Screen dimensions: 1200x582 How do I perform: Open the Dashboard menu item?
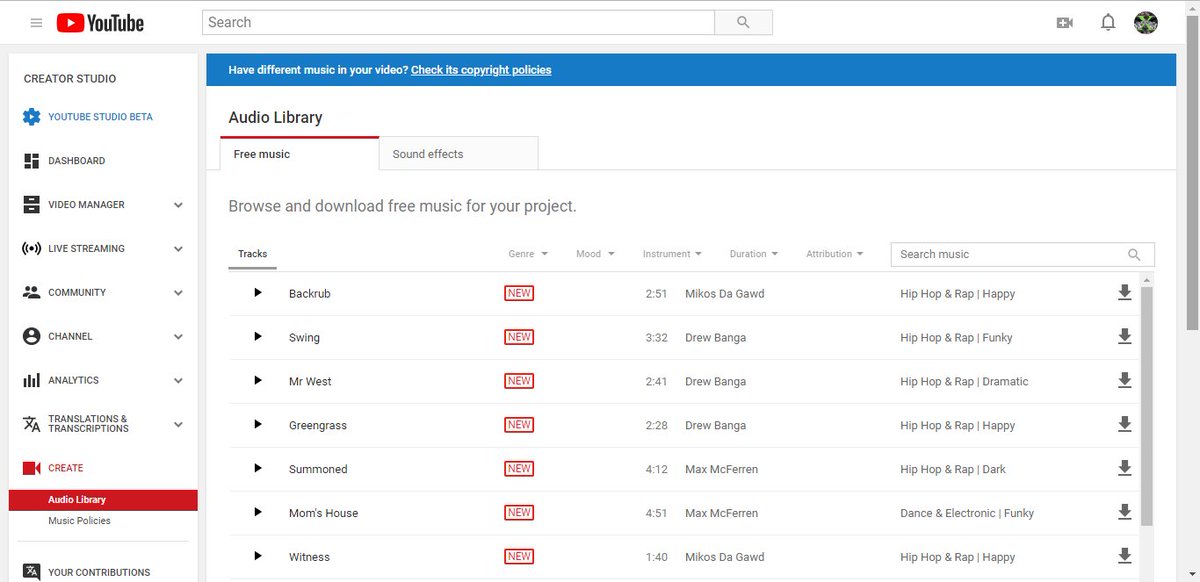(76, 161)
